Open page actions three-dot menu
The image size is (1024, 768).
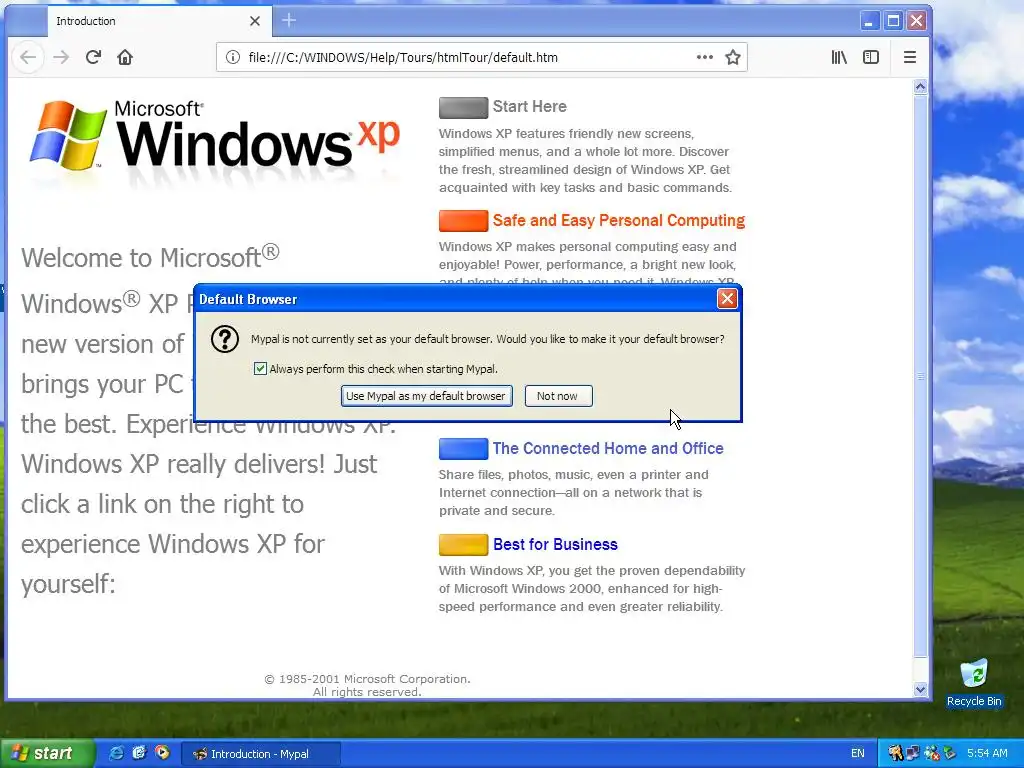point(705,57)
